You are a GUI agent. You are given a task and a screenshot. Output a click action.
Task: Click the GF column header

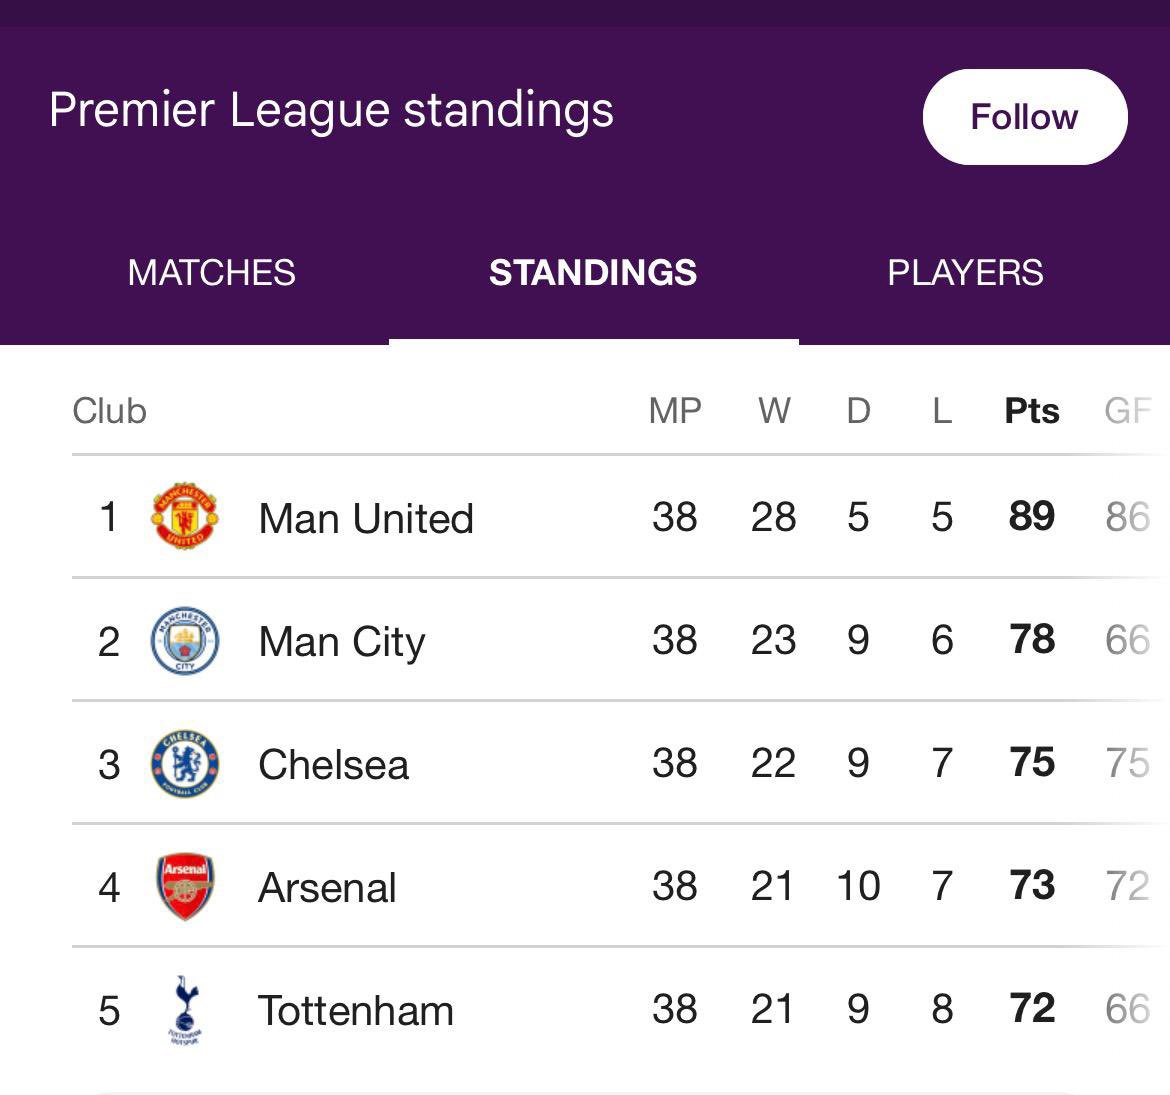[1128, 411]
